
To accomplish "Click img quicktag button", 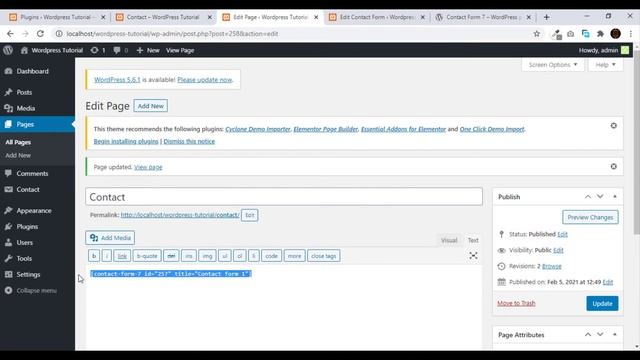I will pos(207,256).
